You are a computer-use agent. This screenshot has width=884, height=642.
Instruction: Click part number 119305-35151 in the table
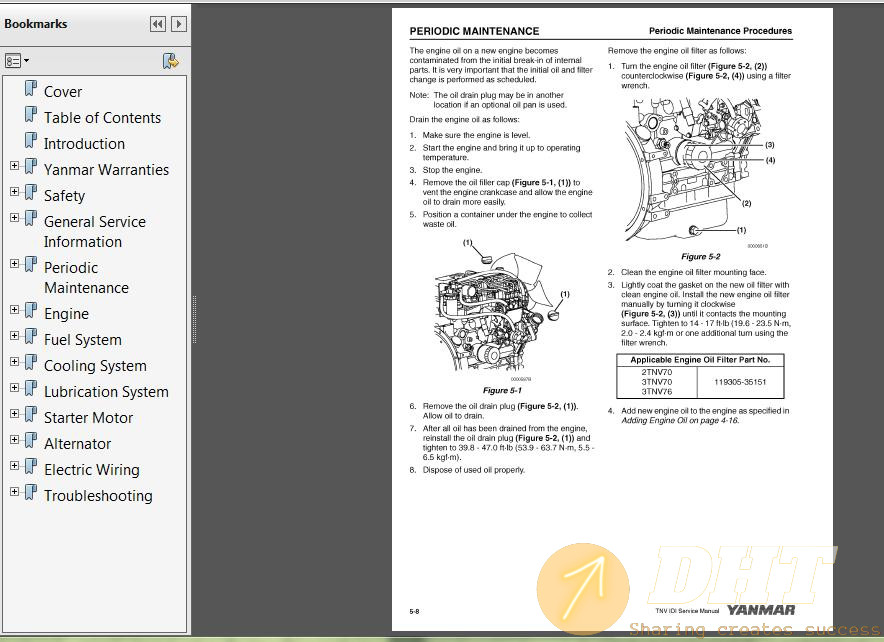[x=740, y=382]
